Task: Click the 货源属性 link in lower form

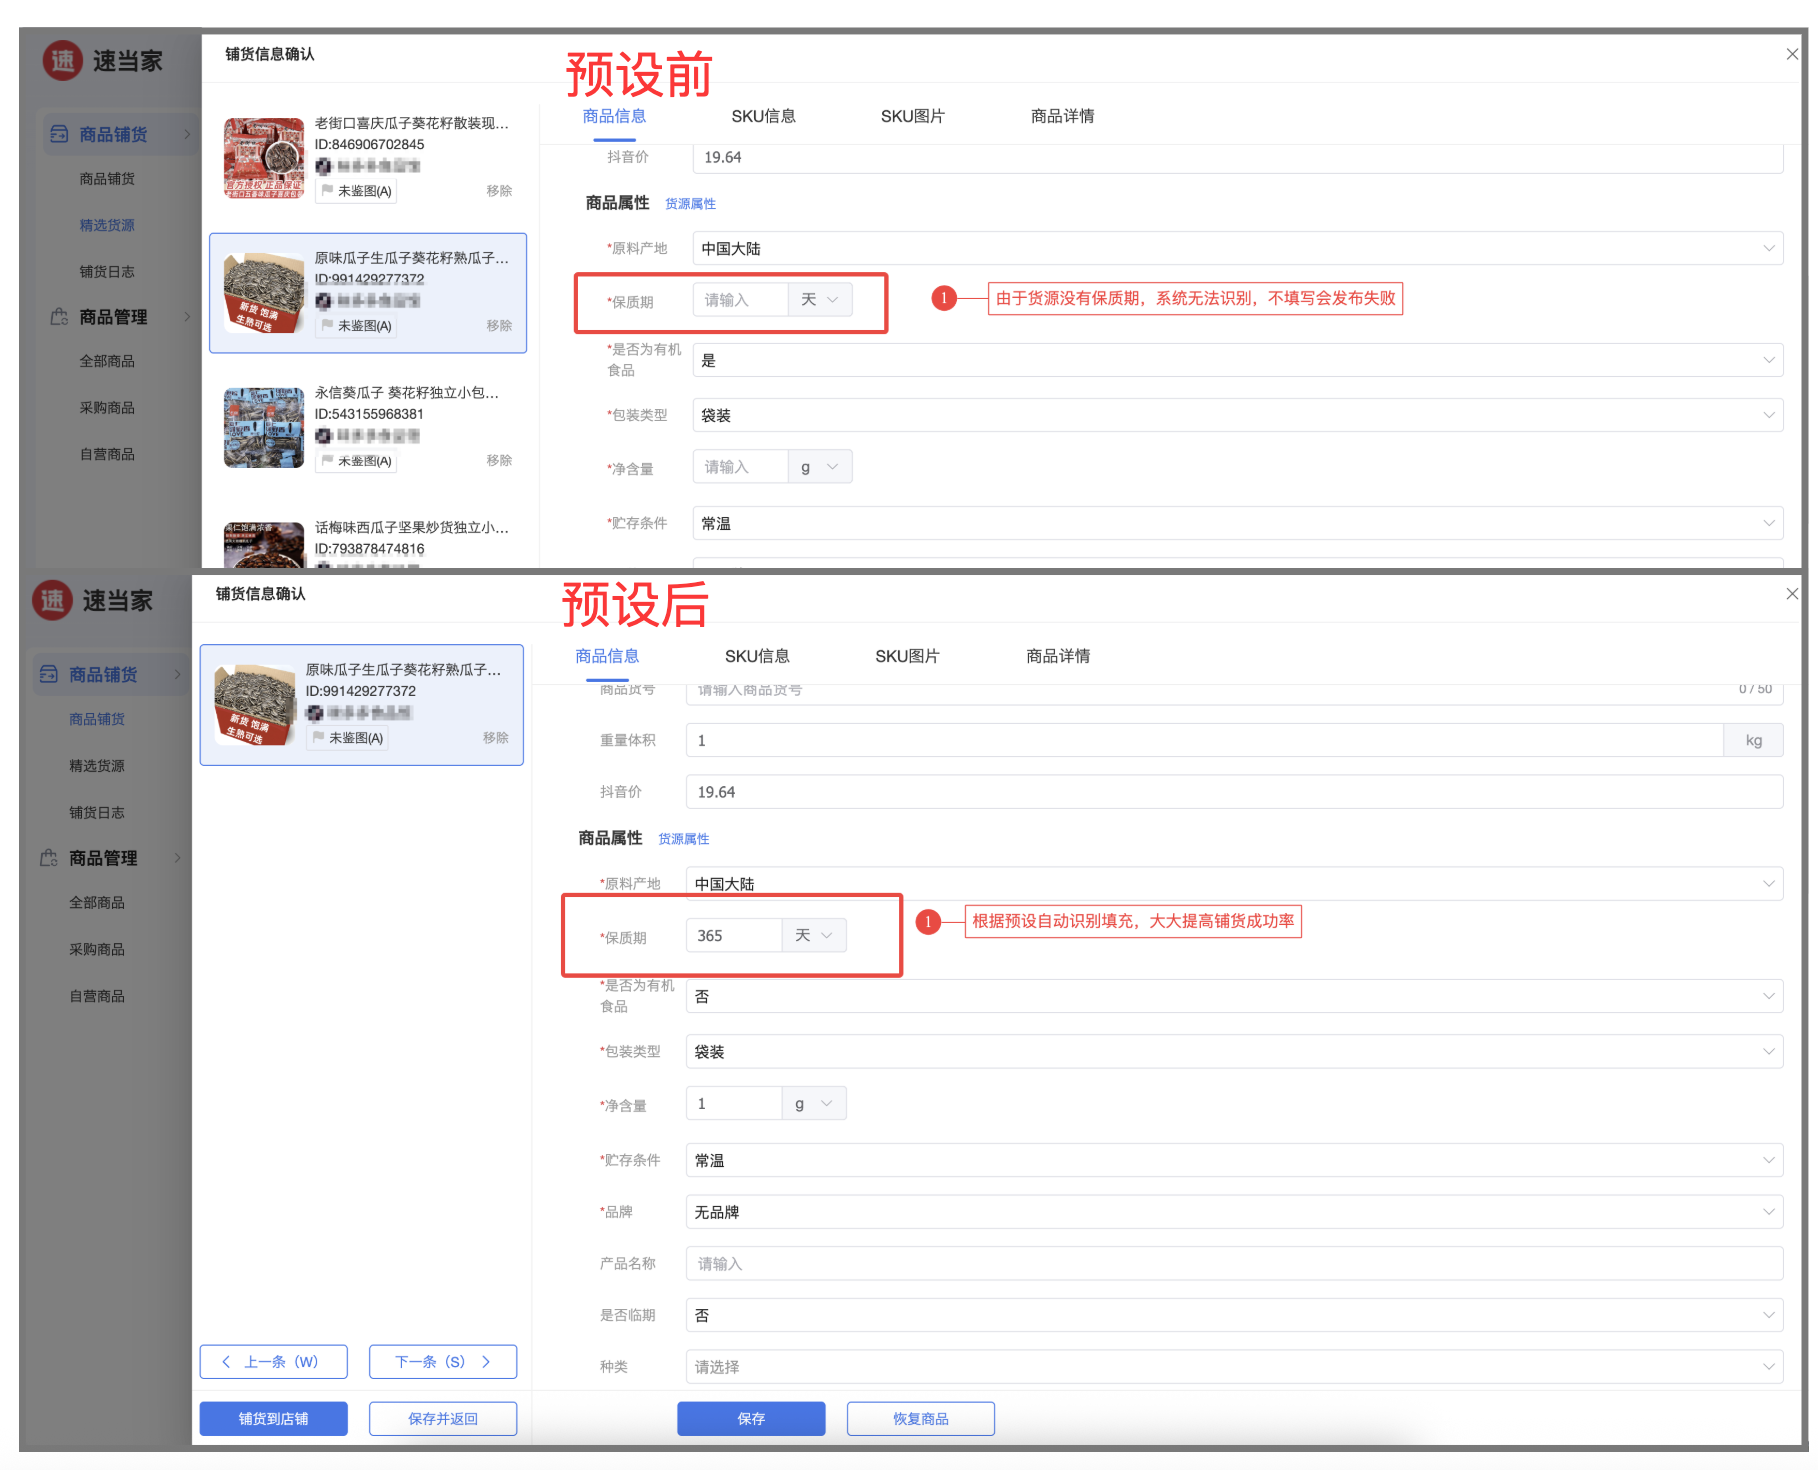Action: coord(684,839)
